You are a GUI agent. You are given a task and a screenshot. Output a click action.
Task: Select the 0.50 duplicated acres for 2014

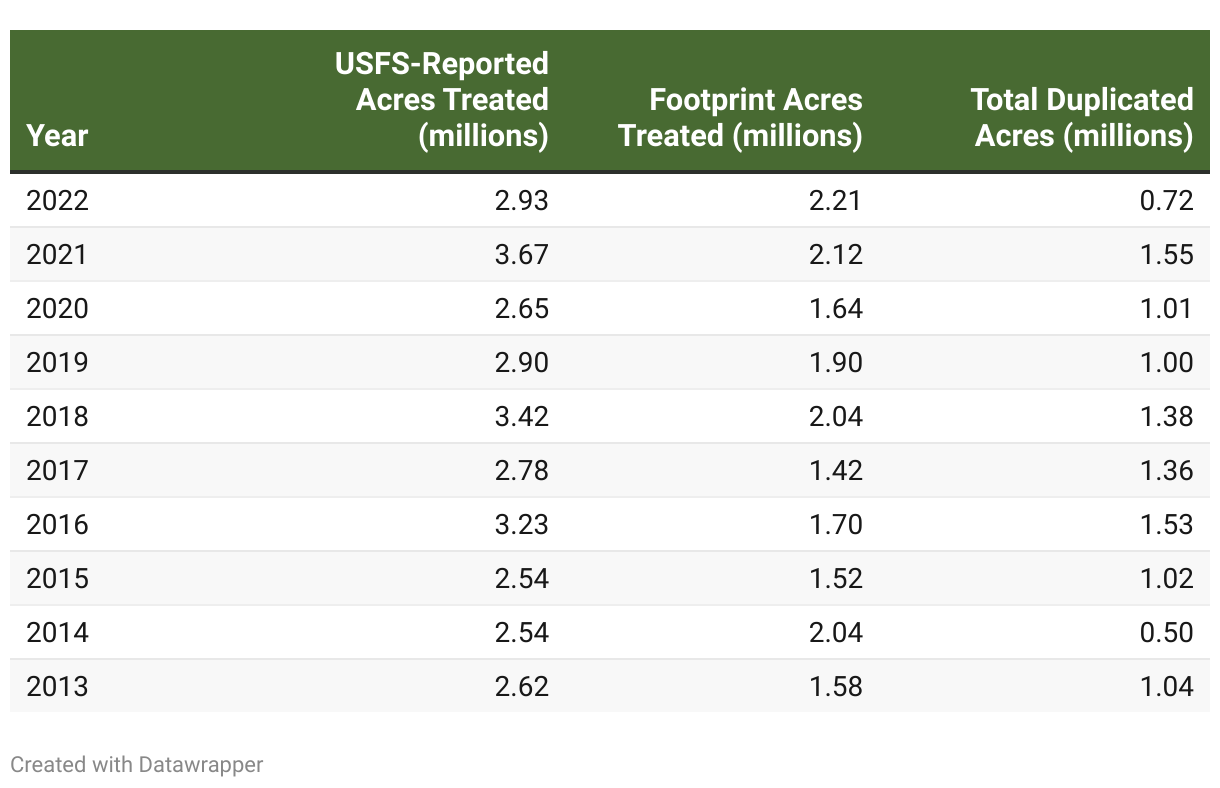pyautogui.click(x=1166, y=633)
